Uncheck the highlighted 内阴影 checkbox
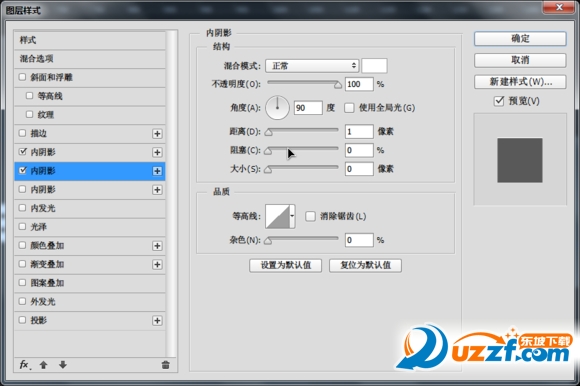This screenshot has width=580, height=386. [x=23, y=170]
